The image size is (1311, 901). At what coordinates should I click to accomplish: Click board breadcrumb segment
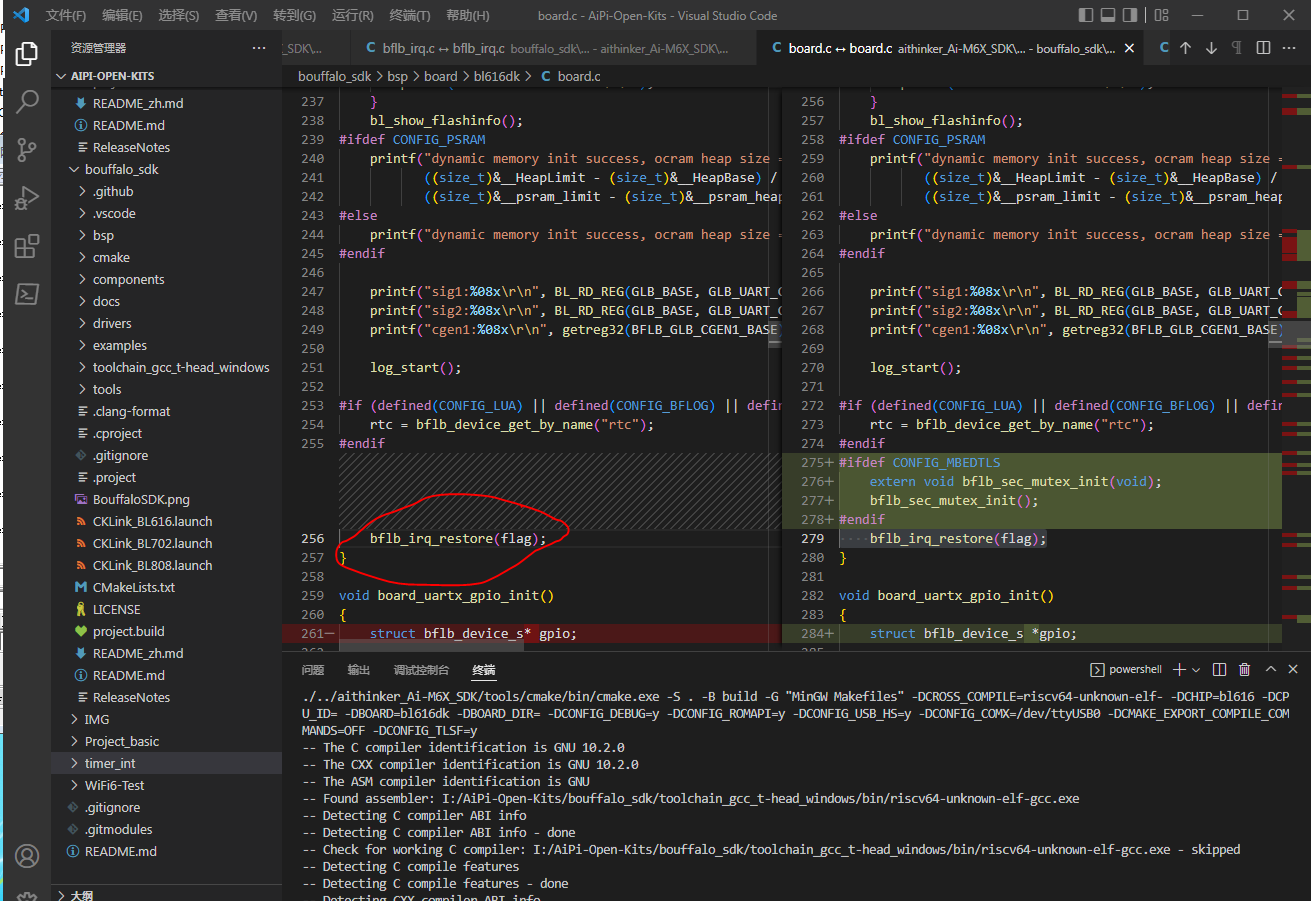click(441, 76)
